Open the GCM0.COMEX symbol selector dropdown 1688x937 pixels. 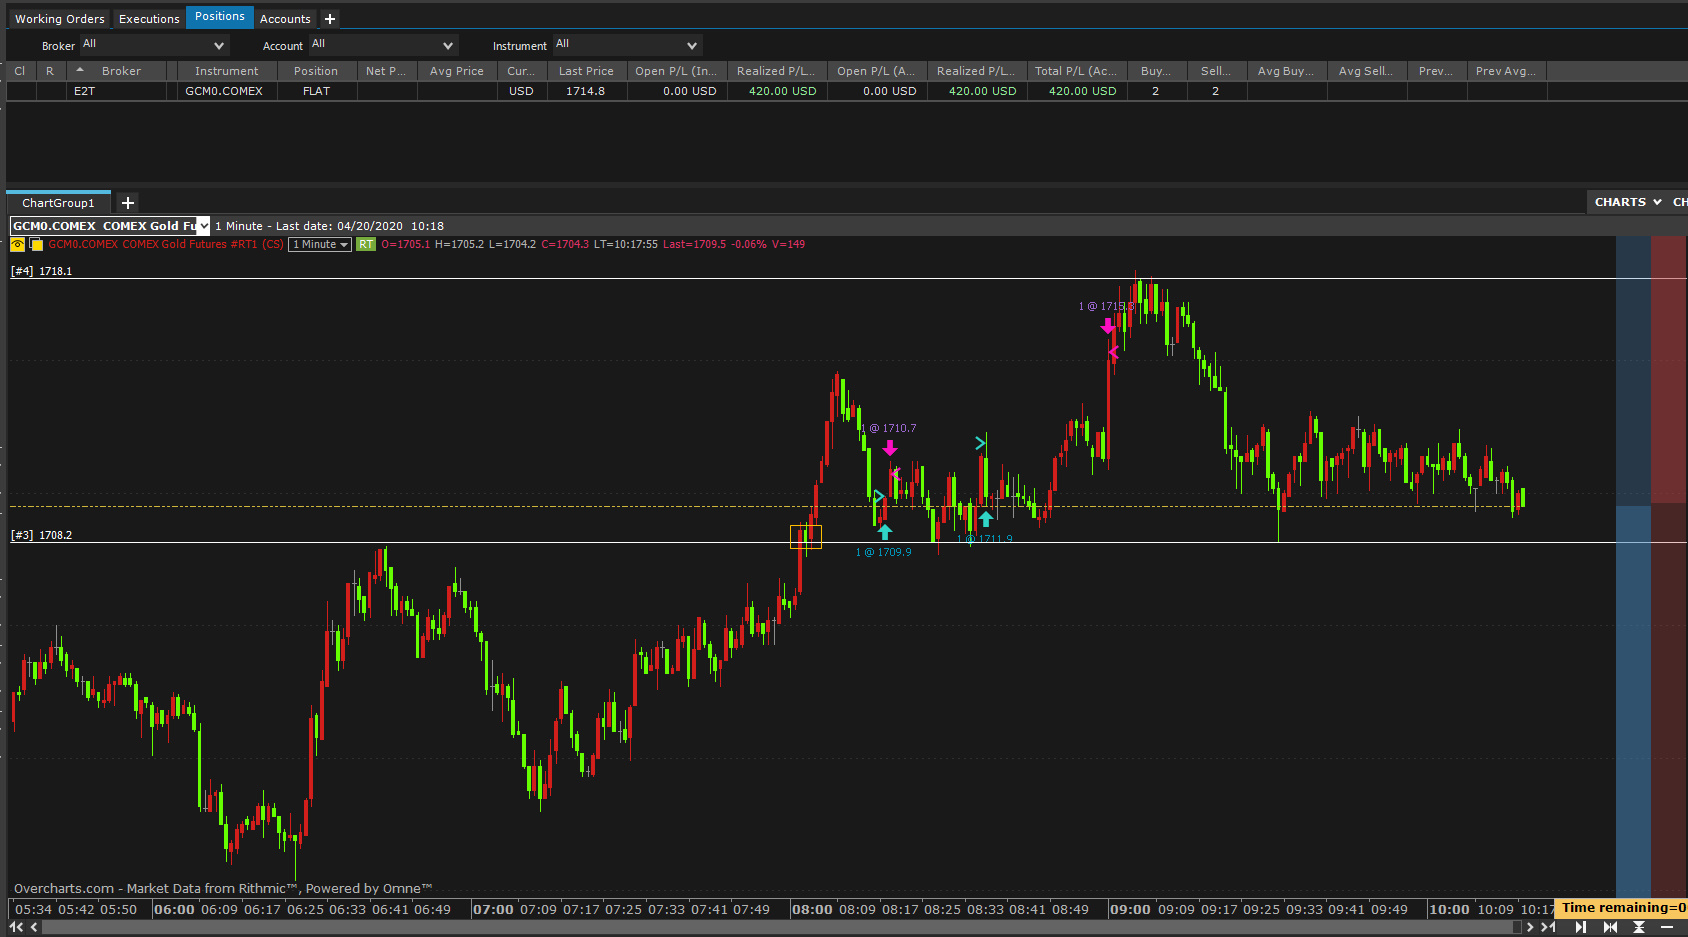point(204,226)
